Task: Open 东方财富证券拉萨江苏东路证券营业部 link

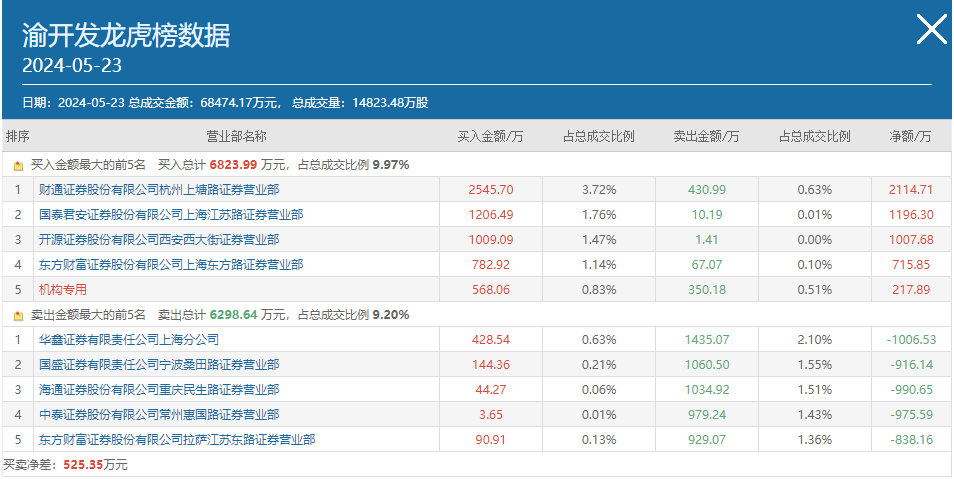Action: pos(177,439)
